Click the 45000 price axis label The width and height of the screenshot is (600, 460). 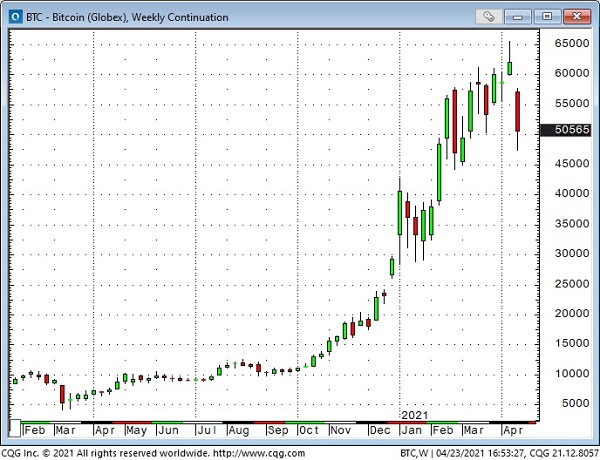572,163
